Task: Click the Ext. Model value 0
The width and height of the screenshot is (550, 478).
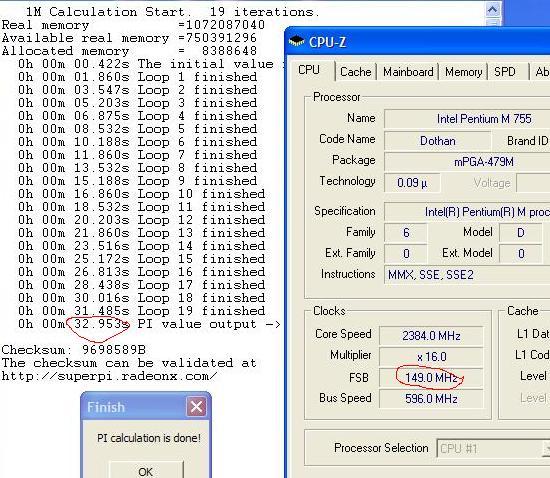Action: (521, 254)
